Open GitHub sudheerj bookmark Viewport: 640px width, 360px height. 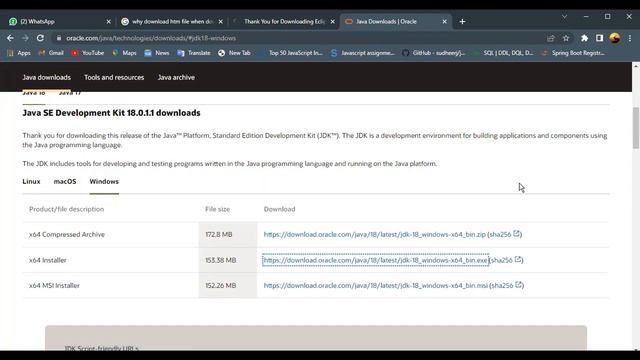pyautogui.click(x=434, y=53)
